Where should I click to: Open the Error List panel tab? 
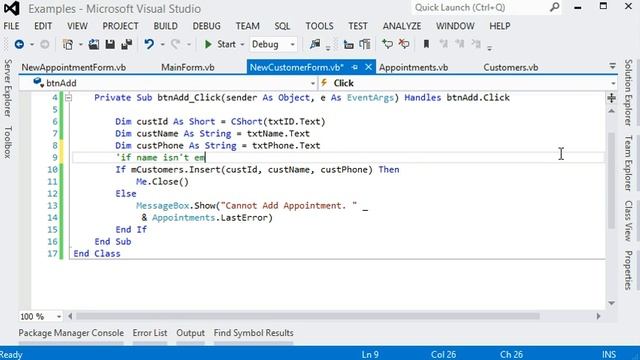(x=150, y=333)
